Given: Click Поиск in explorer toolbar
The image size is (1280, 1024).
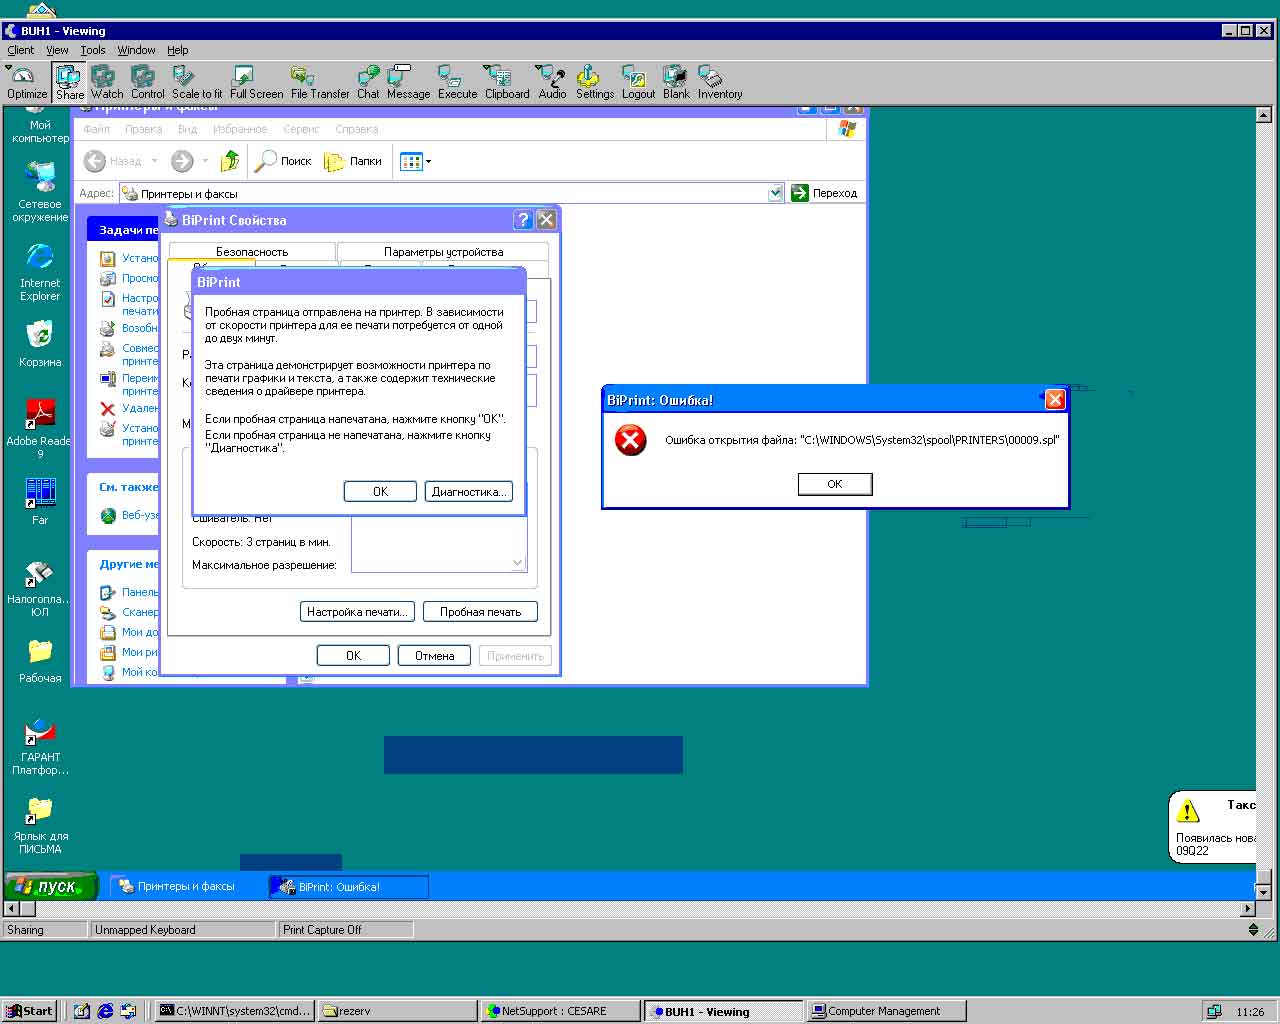Looking at the screenshot, I should coord(284,161).
